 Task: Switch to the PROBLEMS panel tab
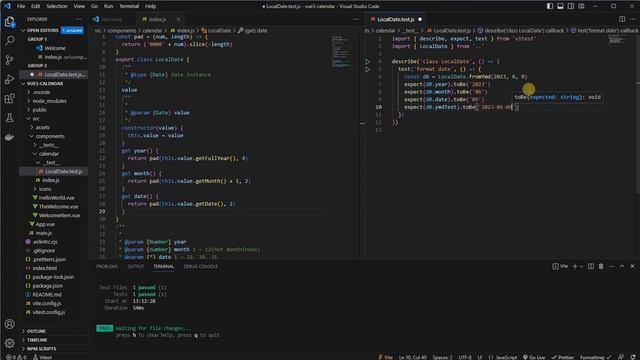[x=107, y=266]
